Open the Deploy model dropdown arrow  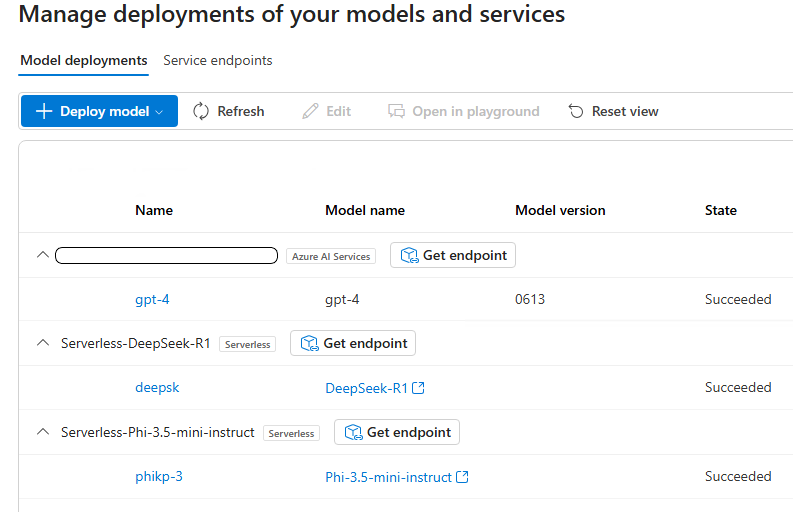(159, 112)
